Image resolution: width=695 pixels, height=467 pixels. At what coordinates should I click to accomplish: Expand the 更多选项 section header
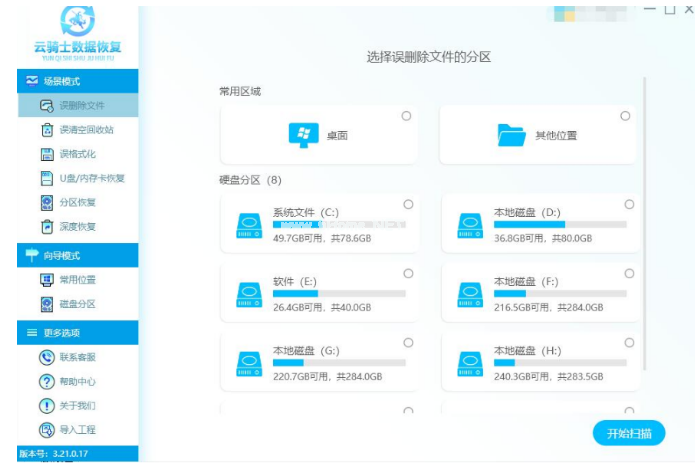[69, 332]
